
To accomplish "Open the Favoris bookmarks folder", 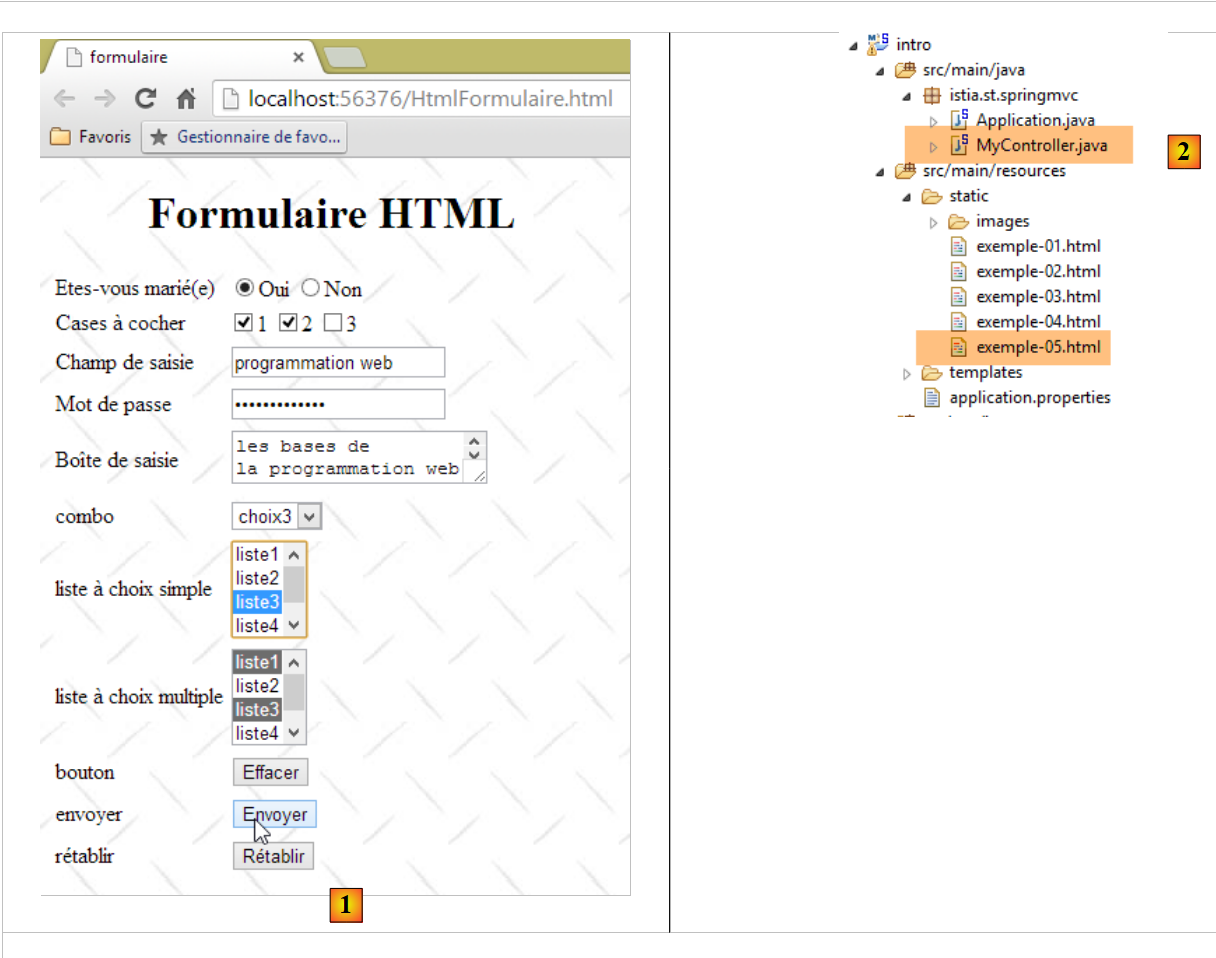I will point(91,137).
